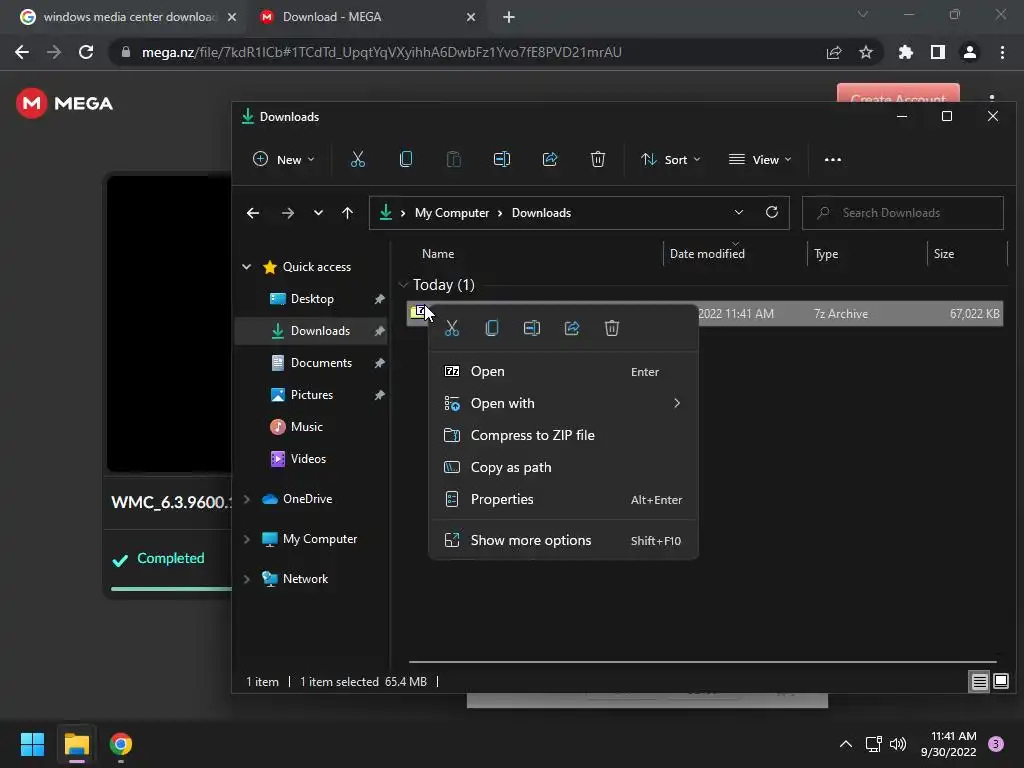Choose Copy as path
The width and height of the screenshot is (1024, 768).
point(563,467)
